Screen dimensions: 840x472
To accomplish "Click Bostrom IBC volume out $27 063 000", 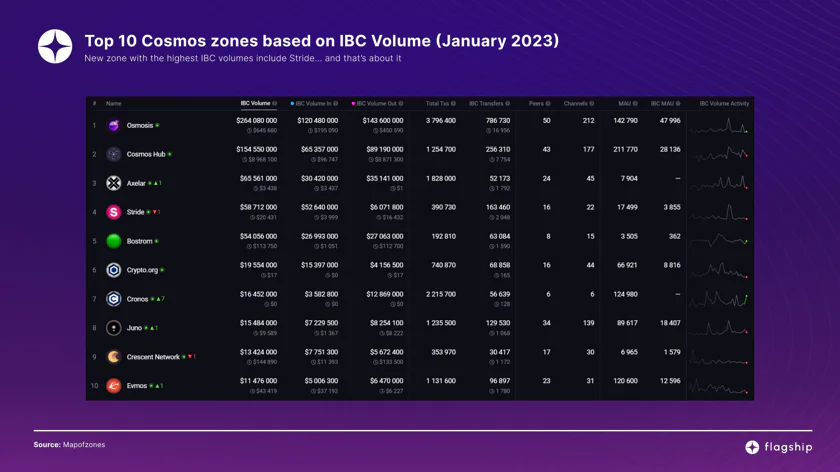I will click(385, 236).
